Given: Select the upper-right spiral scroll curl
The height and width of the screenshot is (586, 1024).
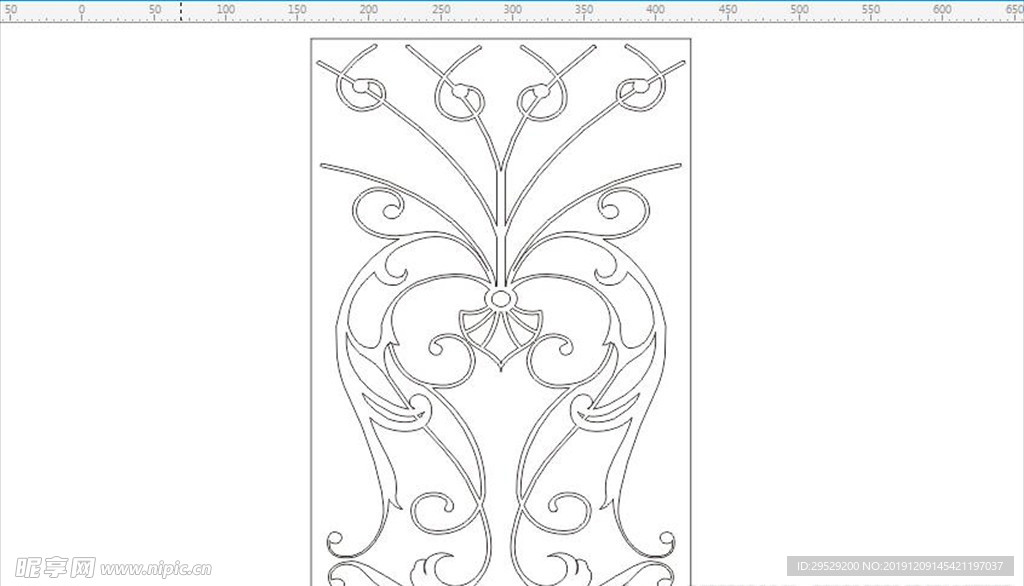Looking at the screenshot, I should [615, 207].
